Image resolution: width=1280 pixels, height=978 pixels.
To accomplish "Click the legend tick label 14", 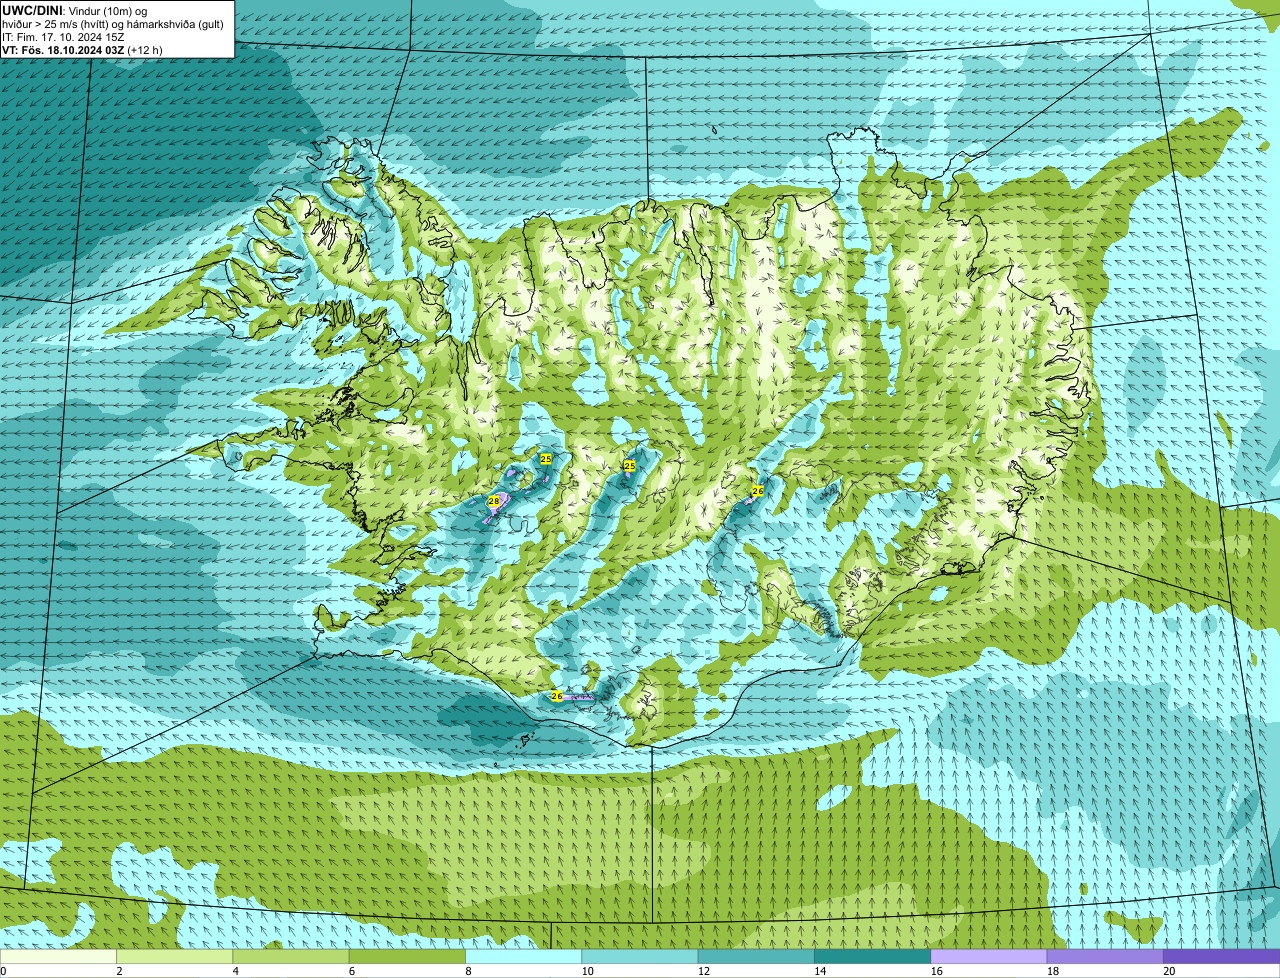I will 820,971.
